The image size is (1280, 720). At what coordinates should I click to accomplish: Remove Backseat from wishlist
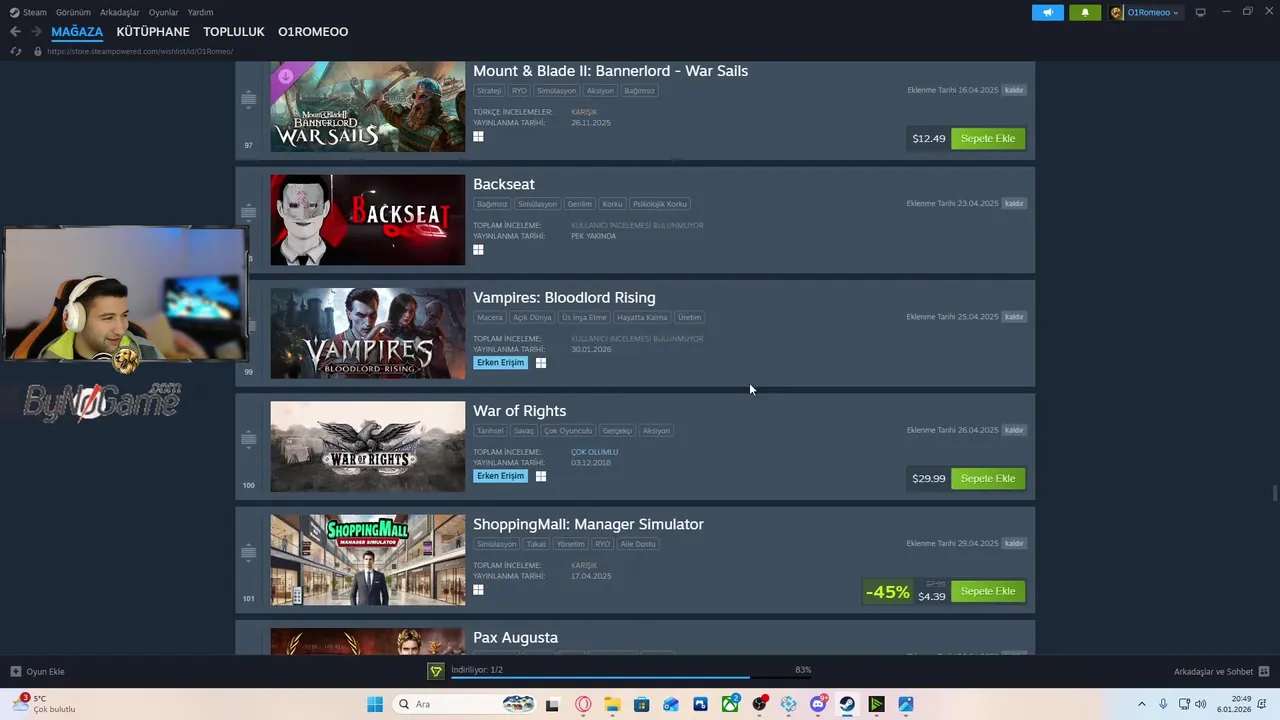[x=1014, y=203]
